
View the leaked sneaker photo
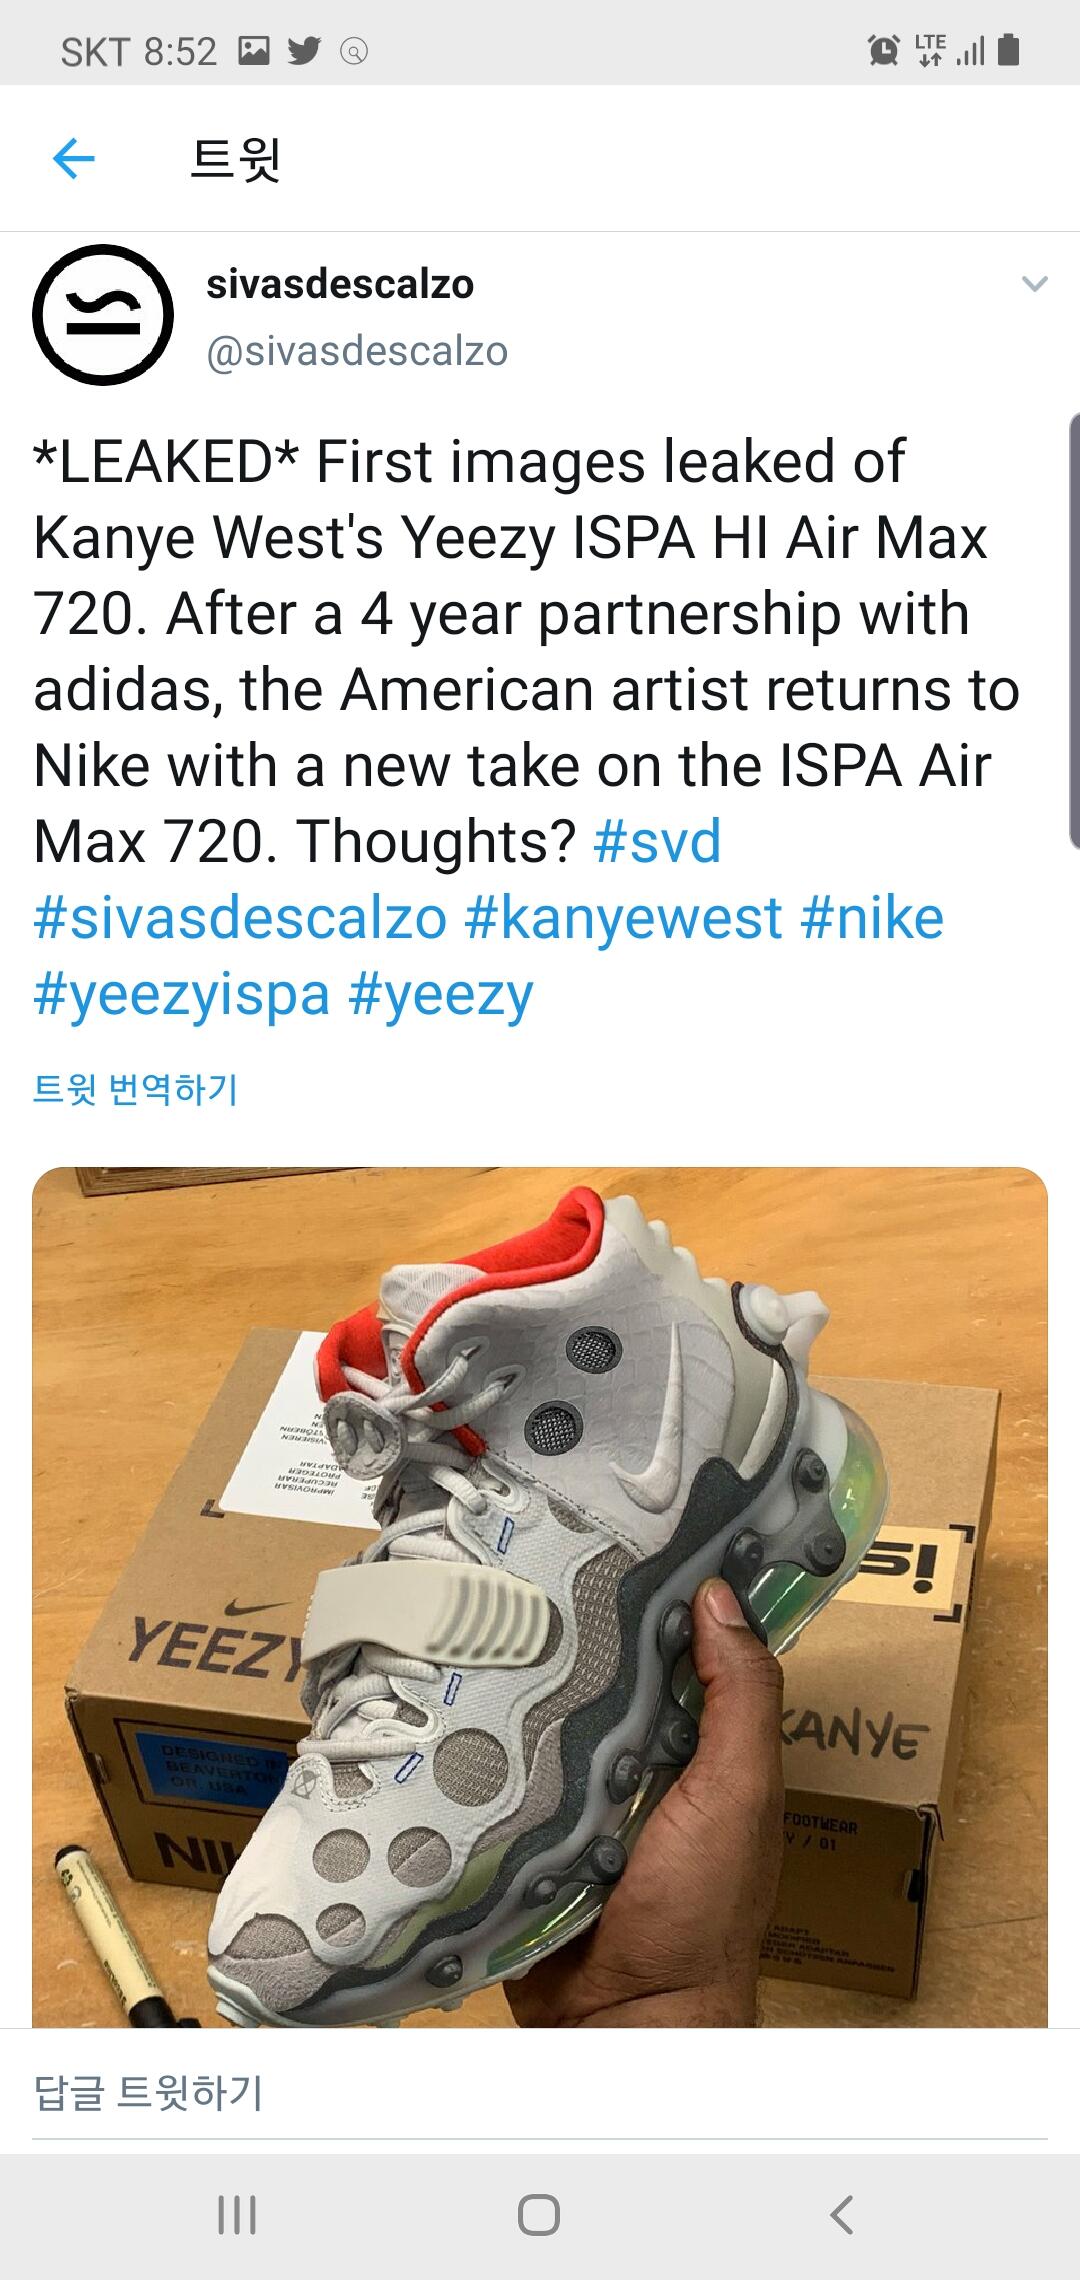tap(540, 1597)
